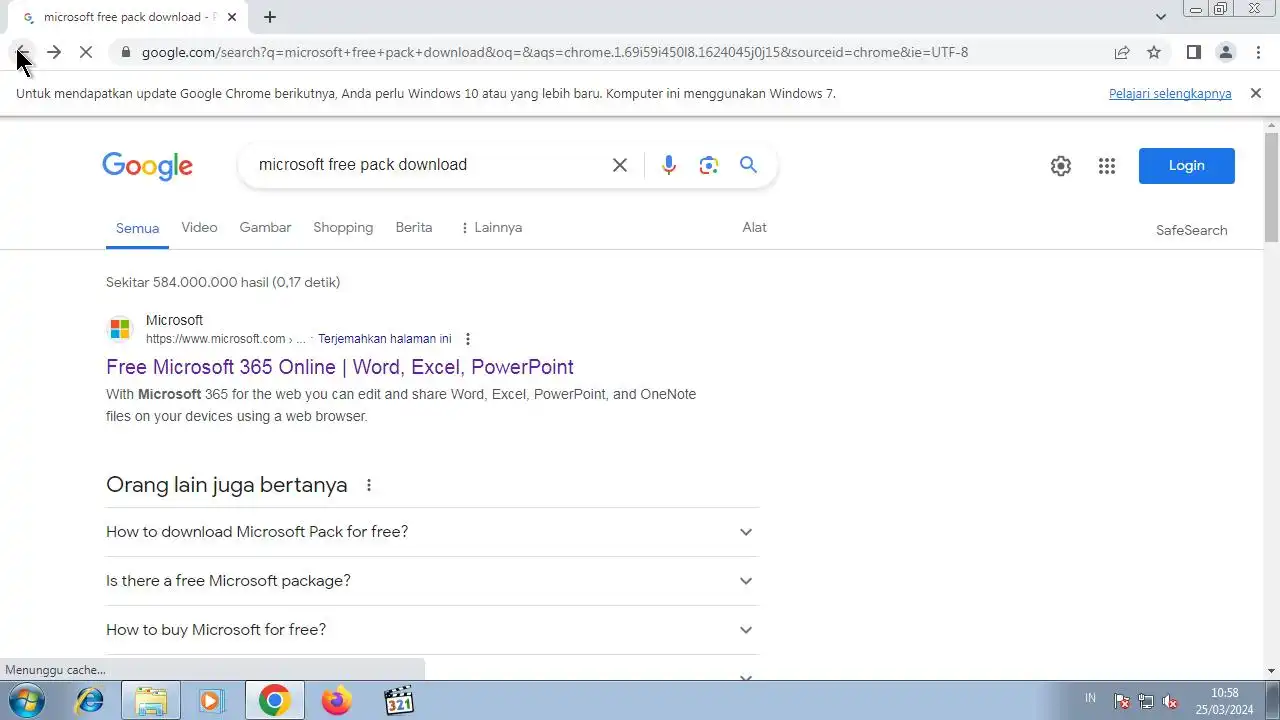
Task: Open the Chrome side panel icon
Action: tap(1194, 52)
